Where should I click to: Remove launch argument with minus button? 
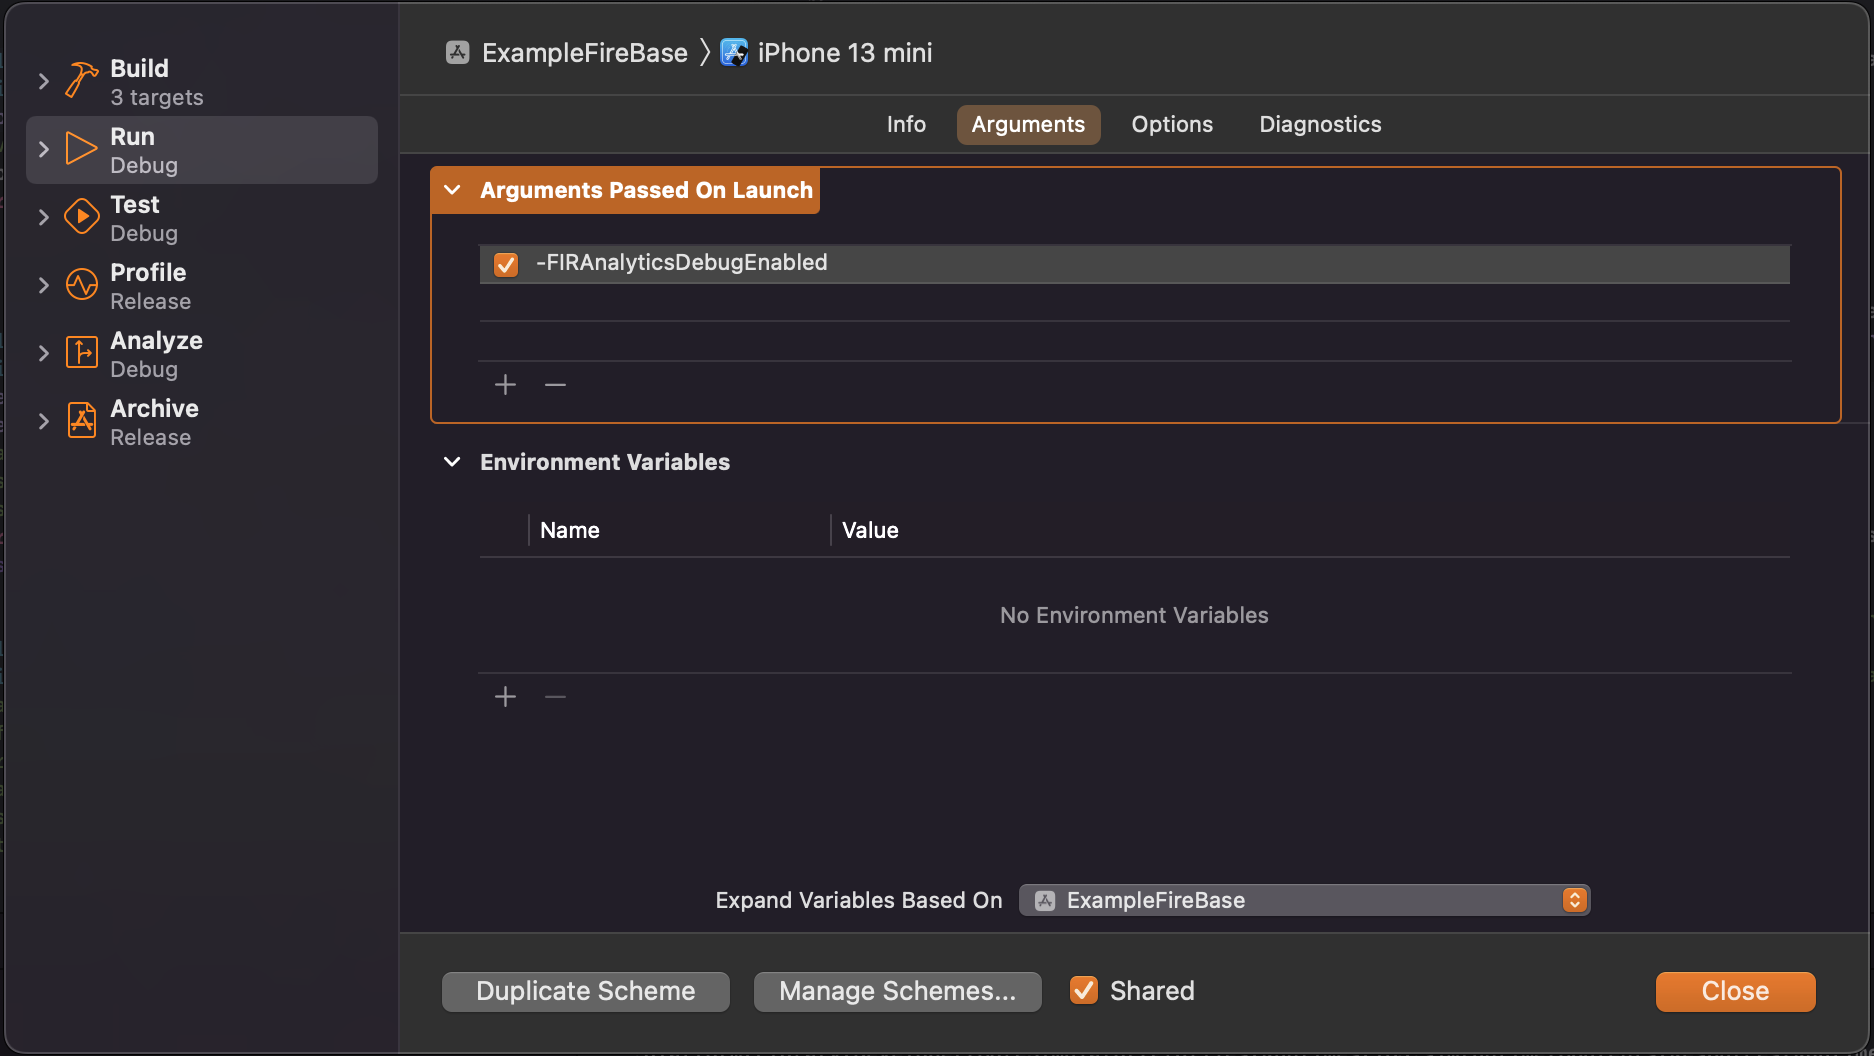pyautogui.click(x=555, y=385)
